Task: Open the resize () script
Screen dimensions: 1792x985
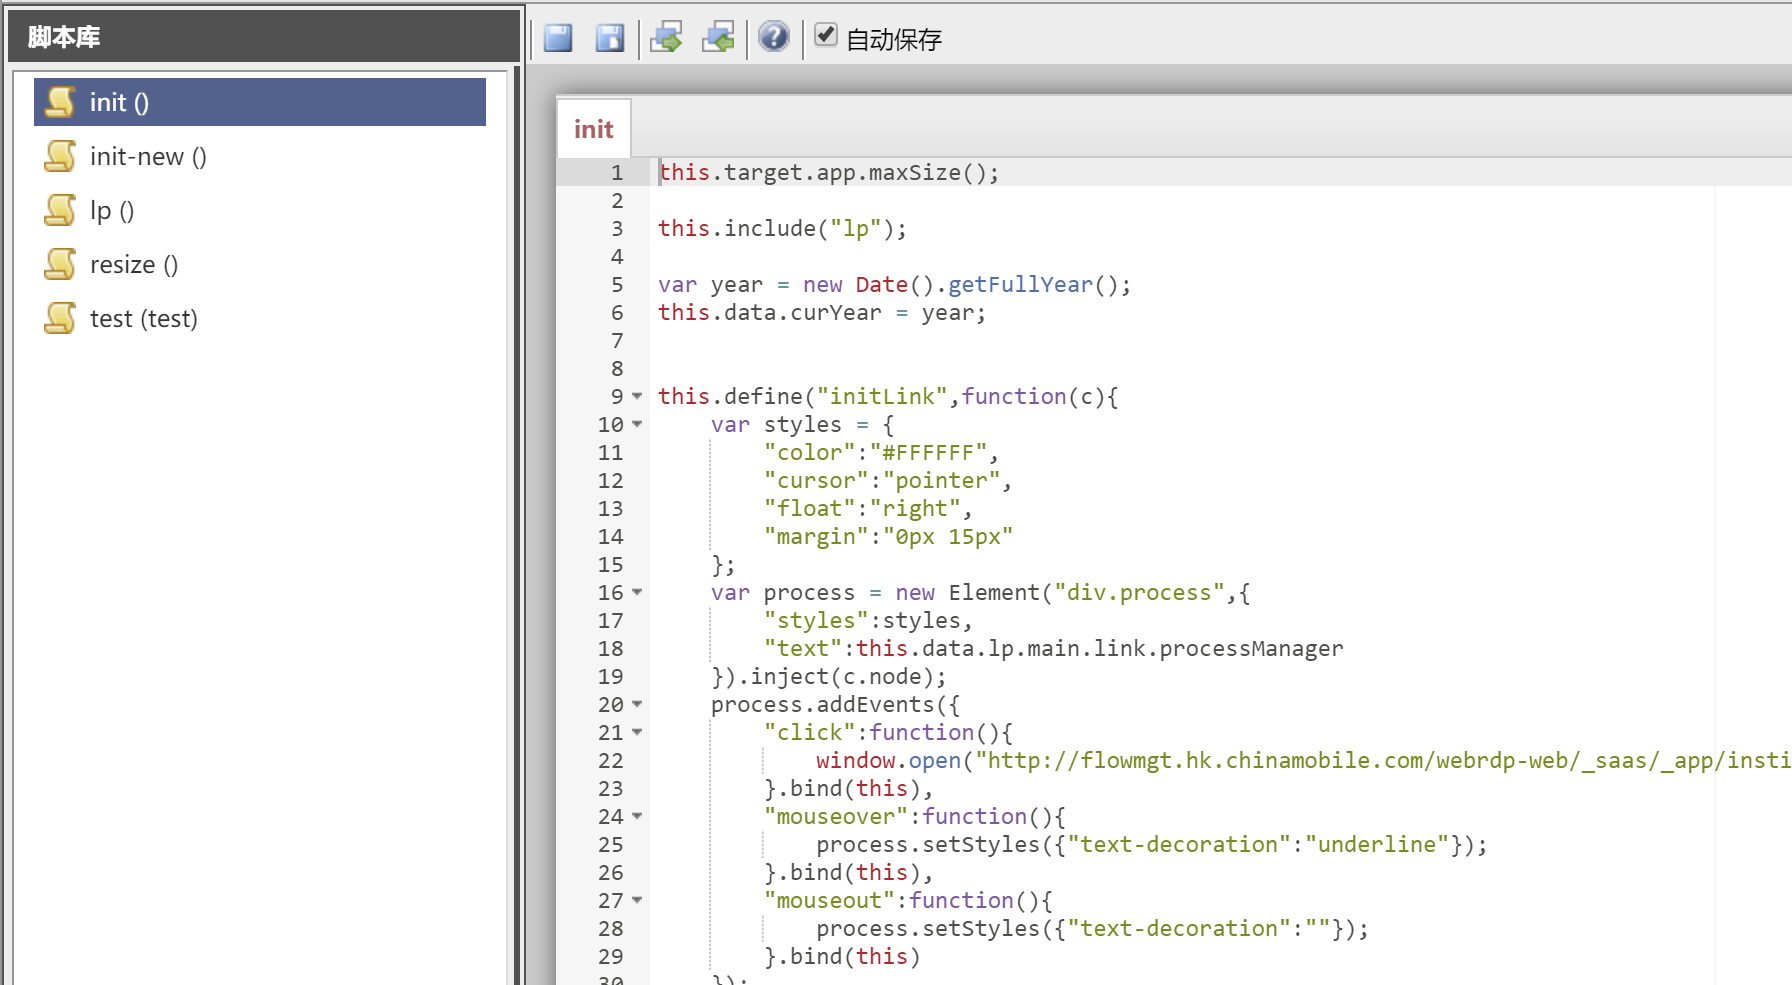Action: (134, 264)
